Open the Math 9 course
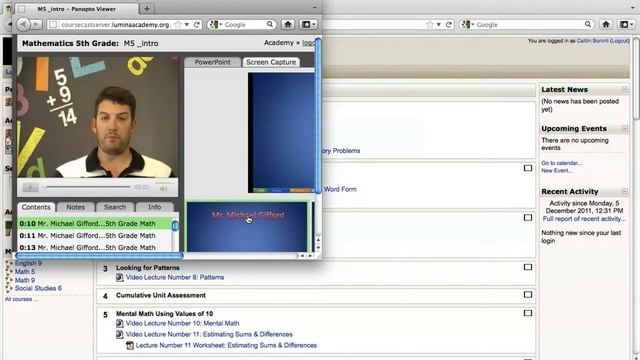This screenshot has height=360, width=640. point(25,280)
